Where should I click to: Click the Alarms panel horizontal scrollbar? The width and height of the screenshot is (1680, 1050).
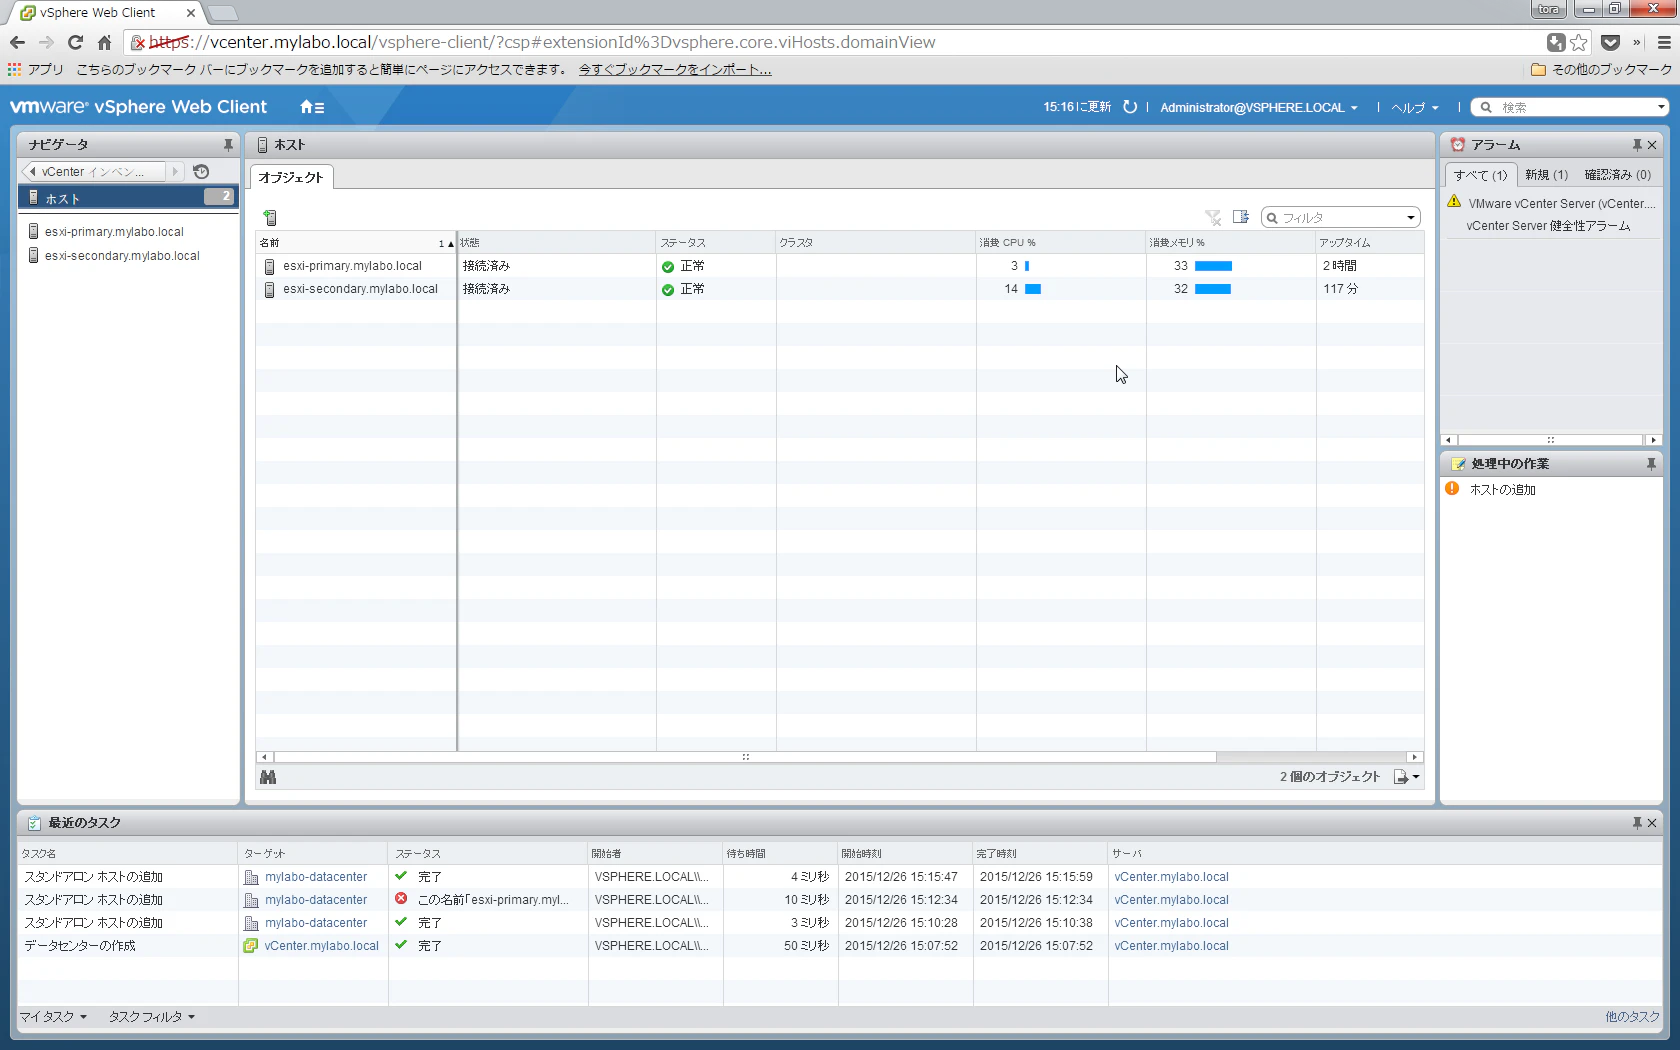point(1551,440)
